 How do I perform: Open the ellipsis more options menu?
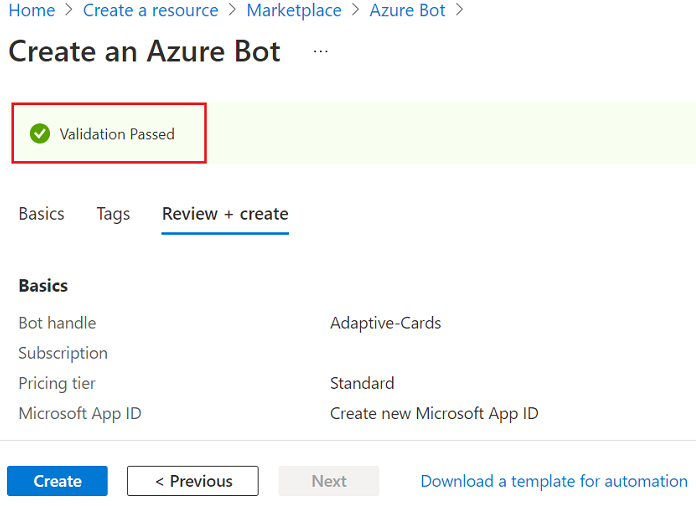coord(320,51)
